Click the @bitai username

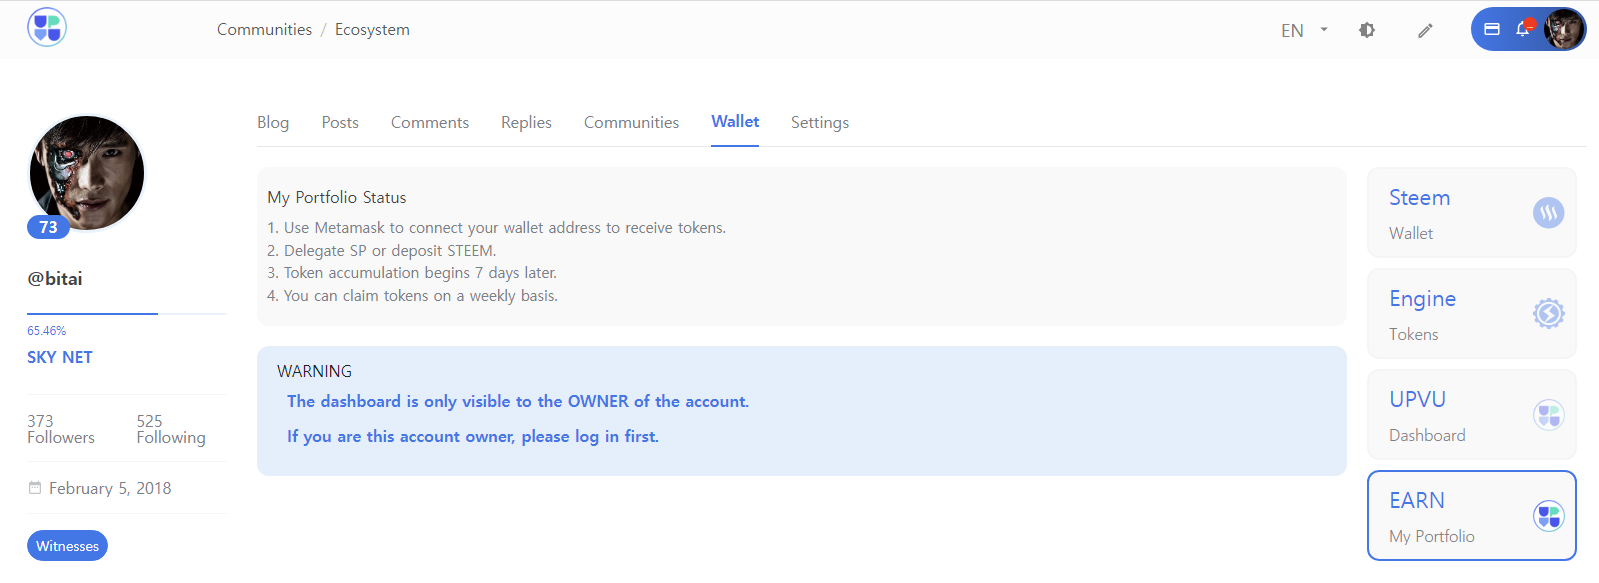coord(55,279)
